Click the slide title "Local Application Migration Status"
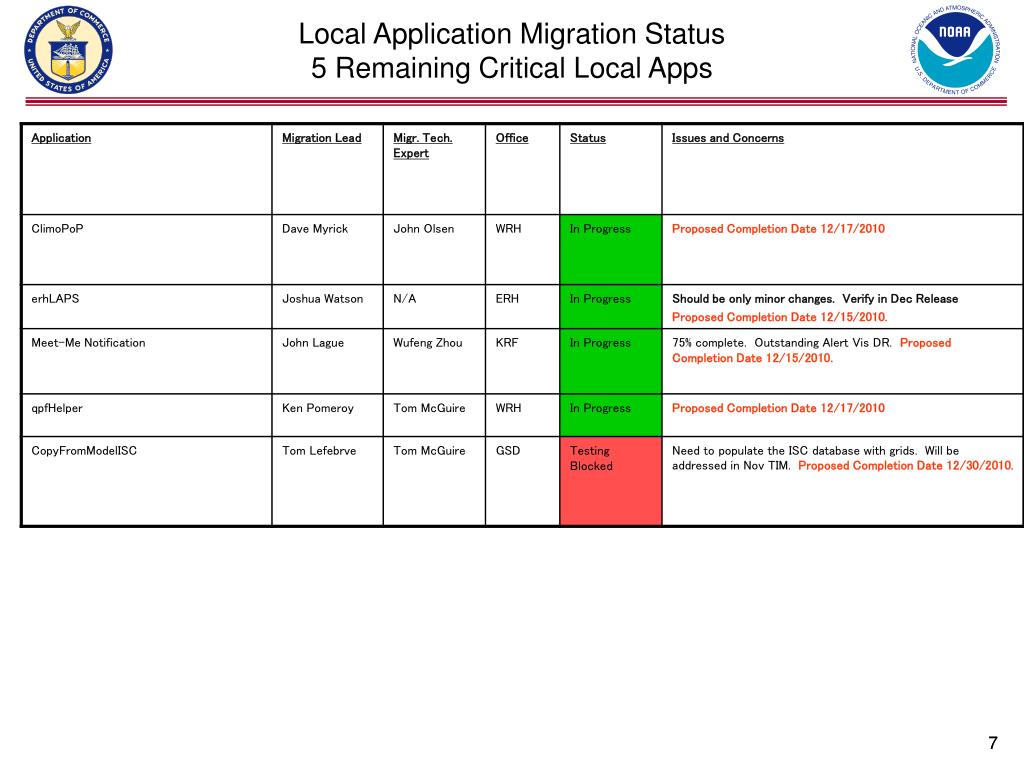This screenshot has height=768, width=1024. [511, 35]
